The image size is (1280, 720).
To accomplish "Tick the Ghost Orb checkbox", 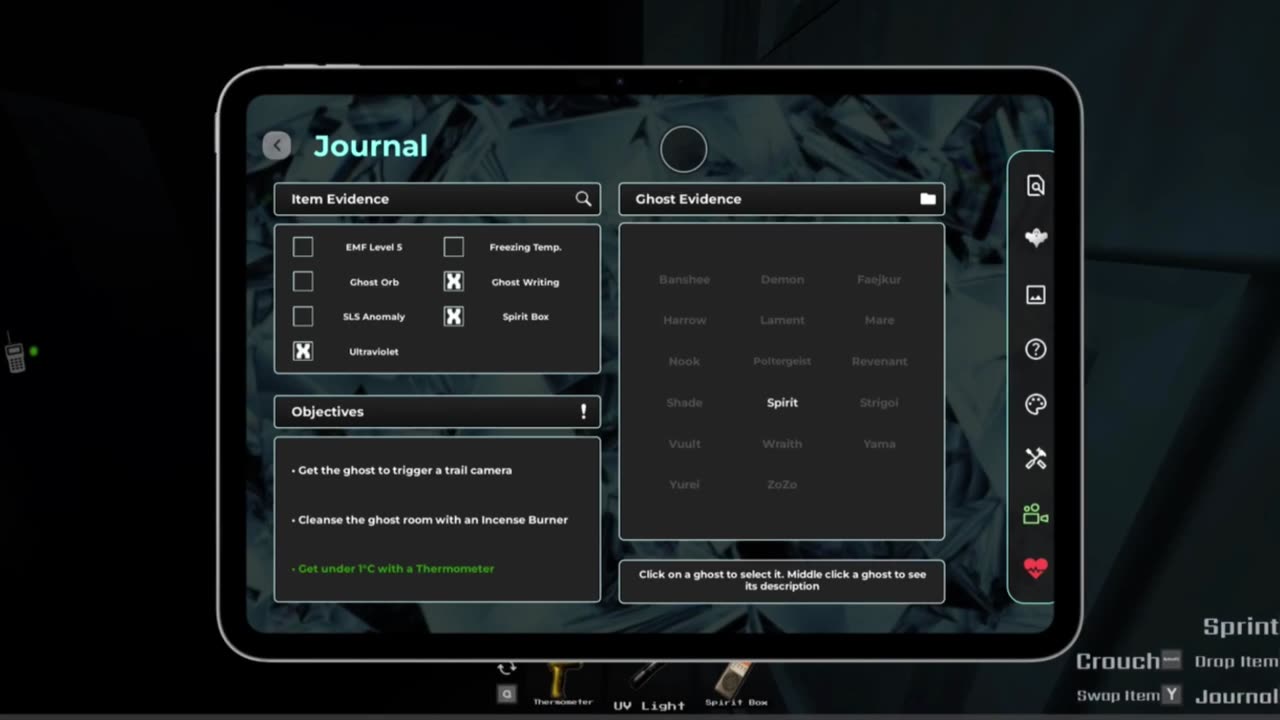I will (x=303, y=282).
